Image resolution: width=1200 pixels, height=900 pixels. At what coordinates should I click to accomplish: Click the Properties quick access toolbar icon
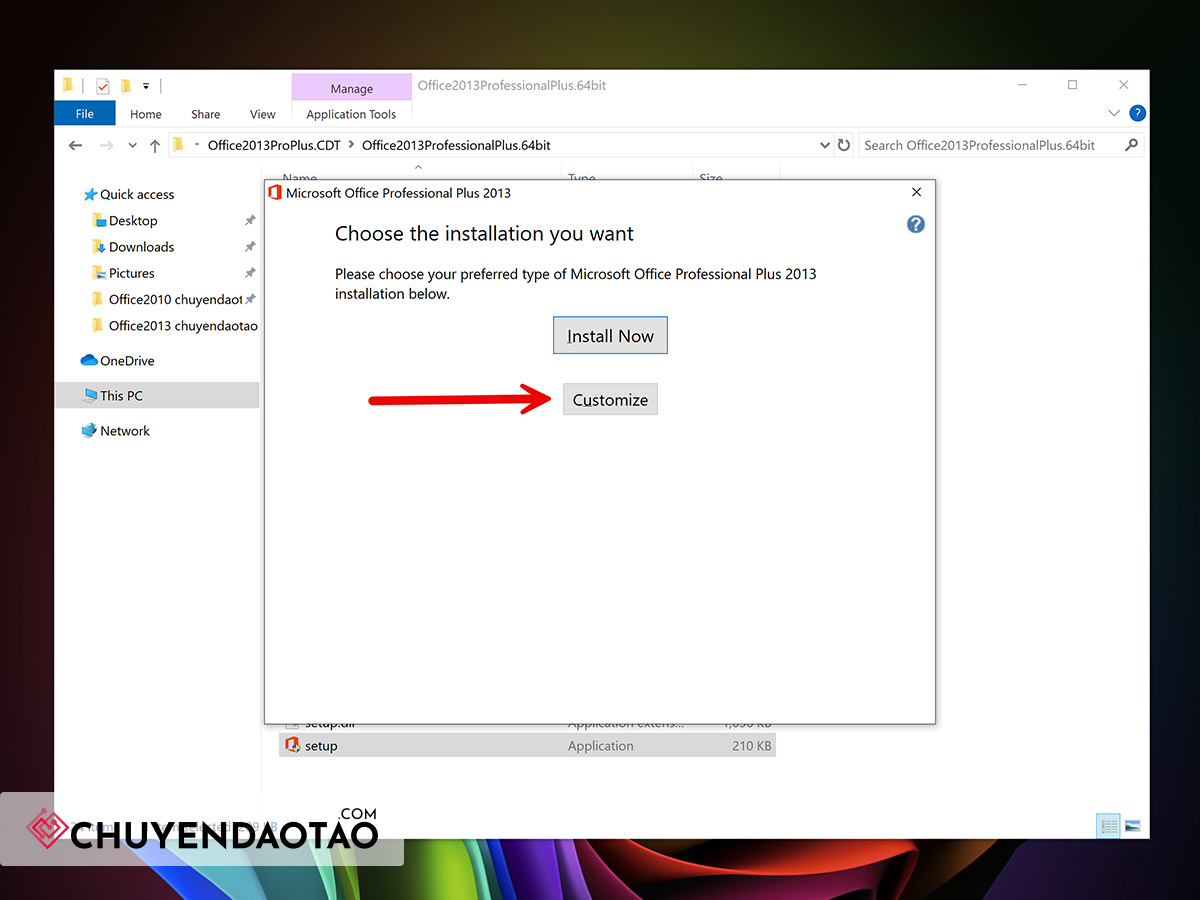[102, 86]
